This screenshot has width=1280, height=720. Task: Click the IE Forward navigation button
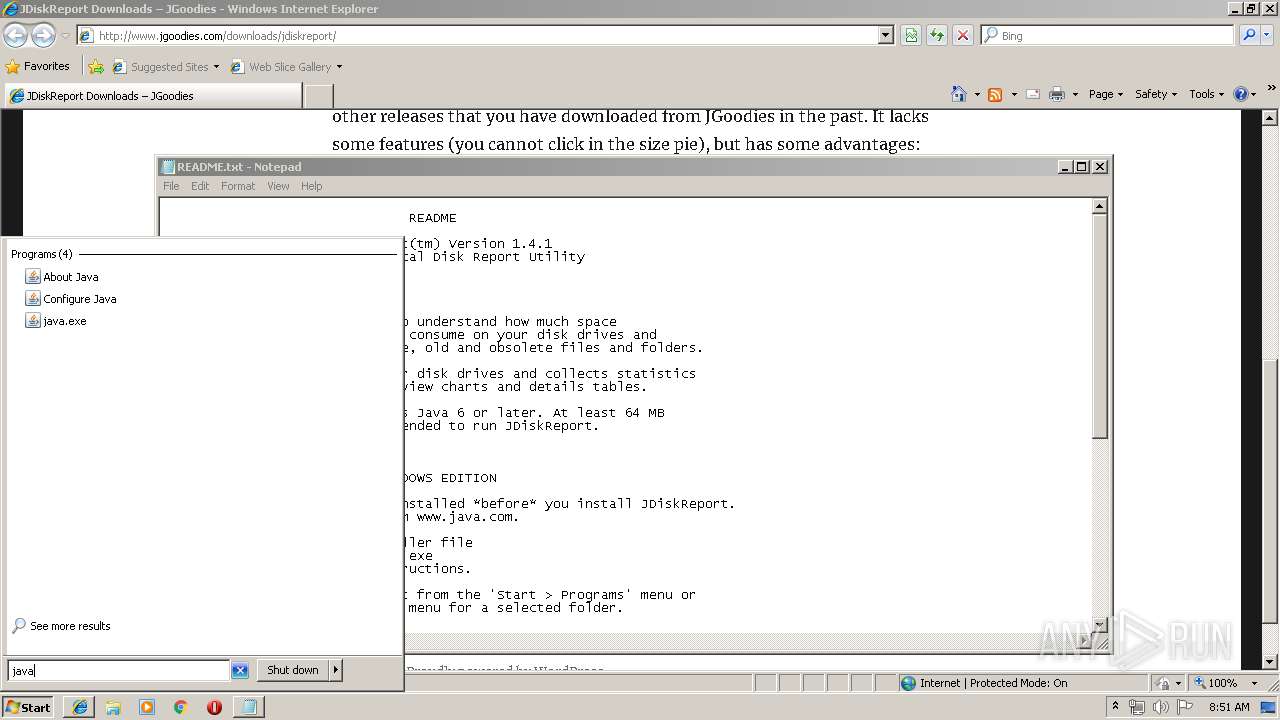43,35
